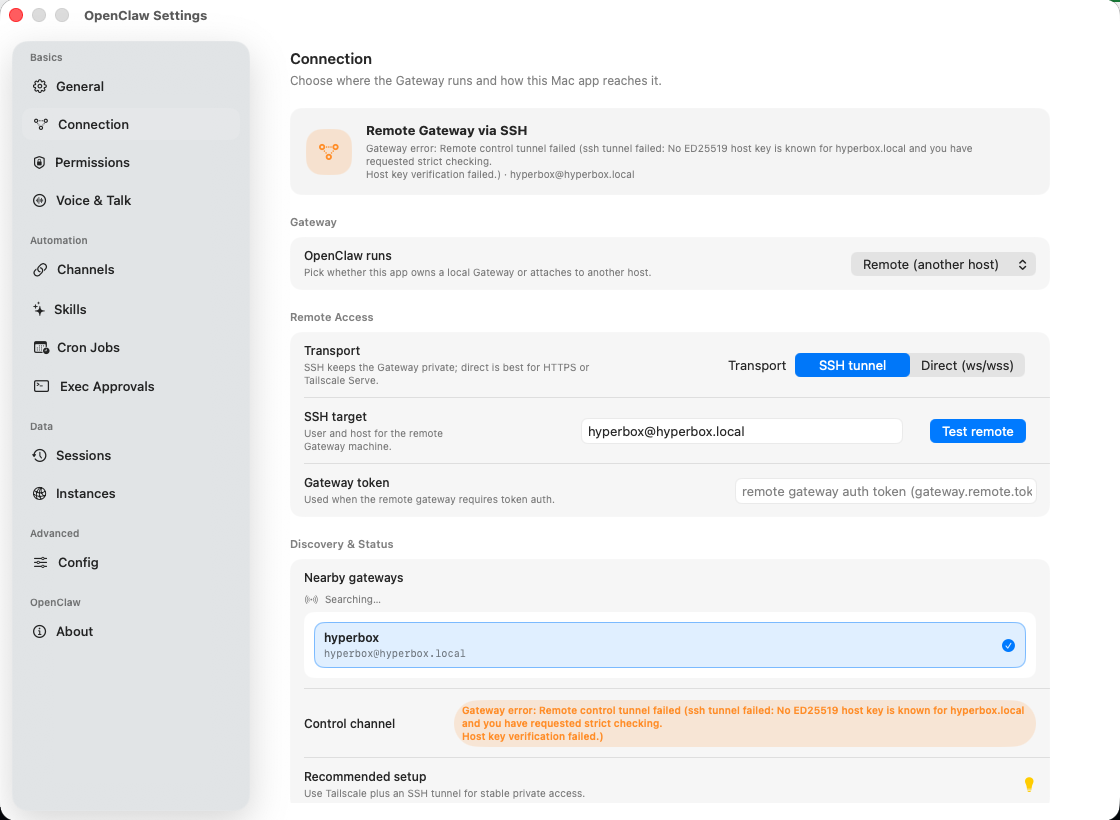Open the OpenClaw runs dropdown
1120x820 pixels.
943,264
